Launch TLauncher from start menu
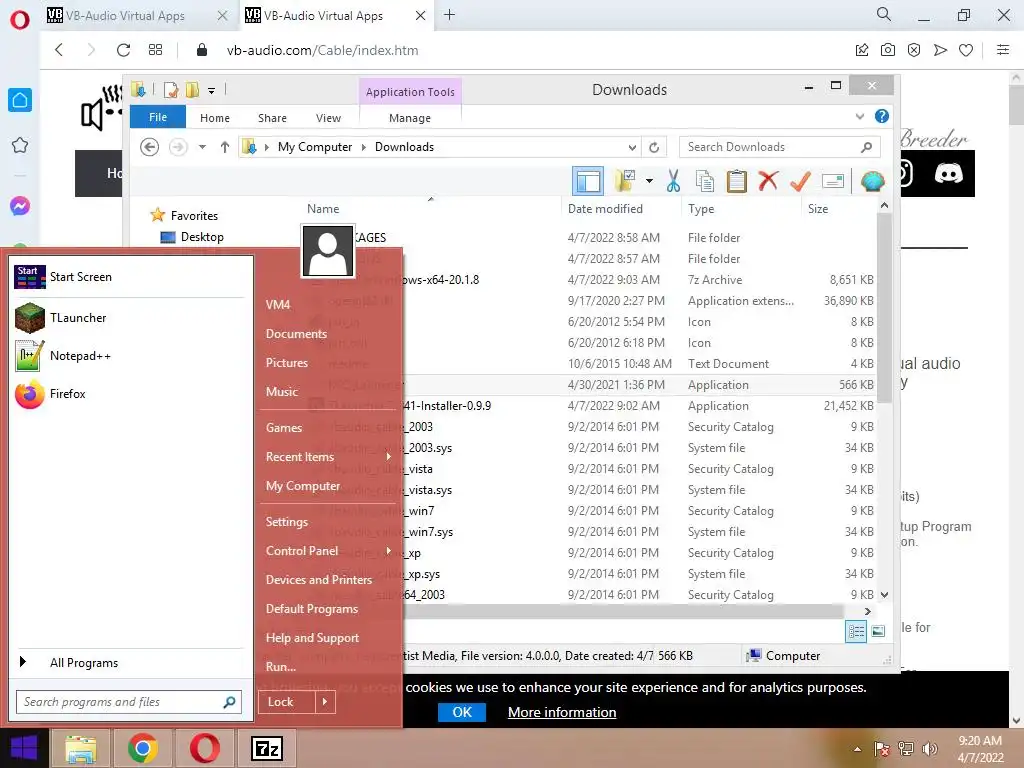This screenshot has height=768, width=1024. [x=129, y=318]
